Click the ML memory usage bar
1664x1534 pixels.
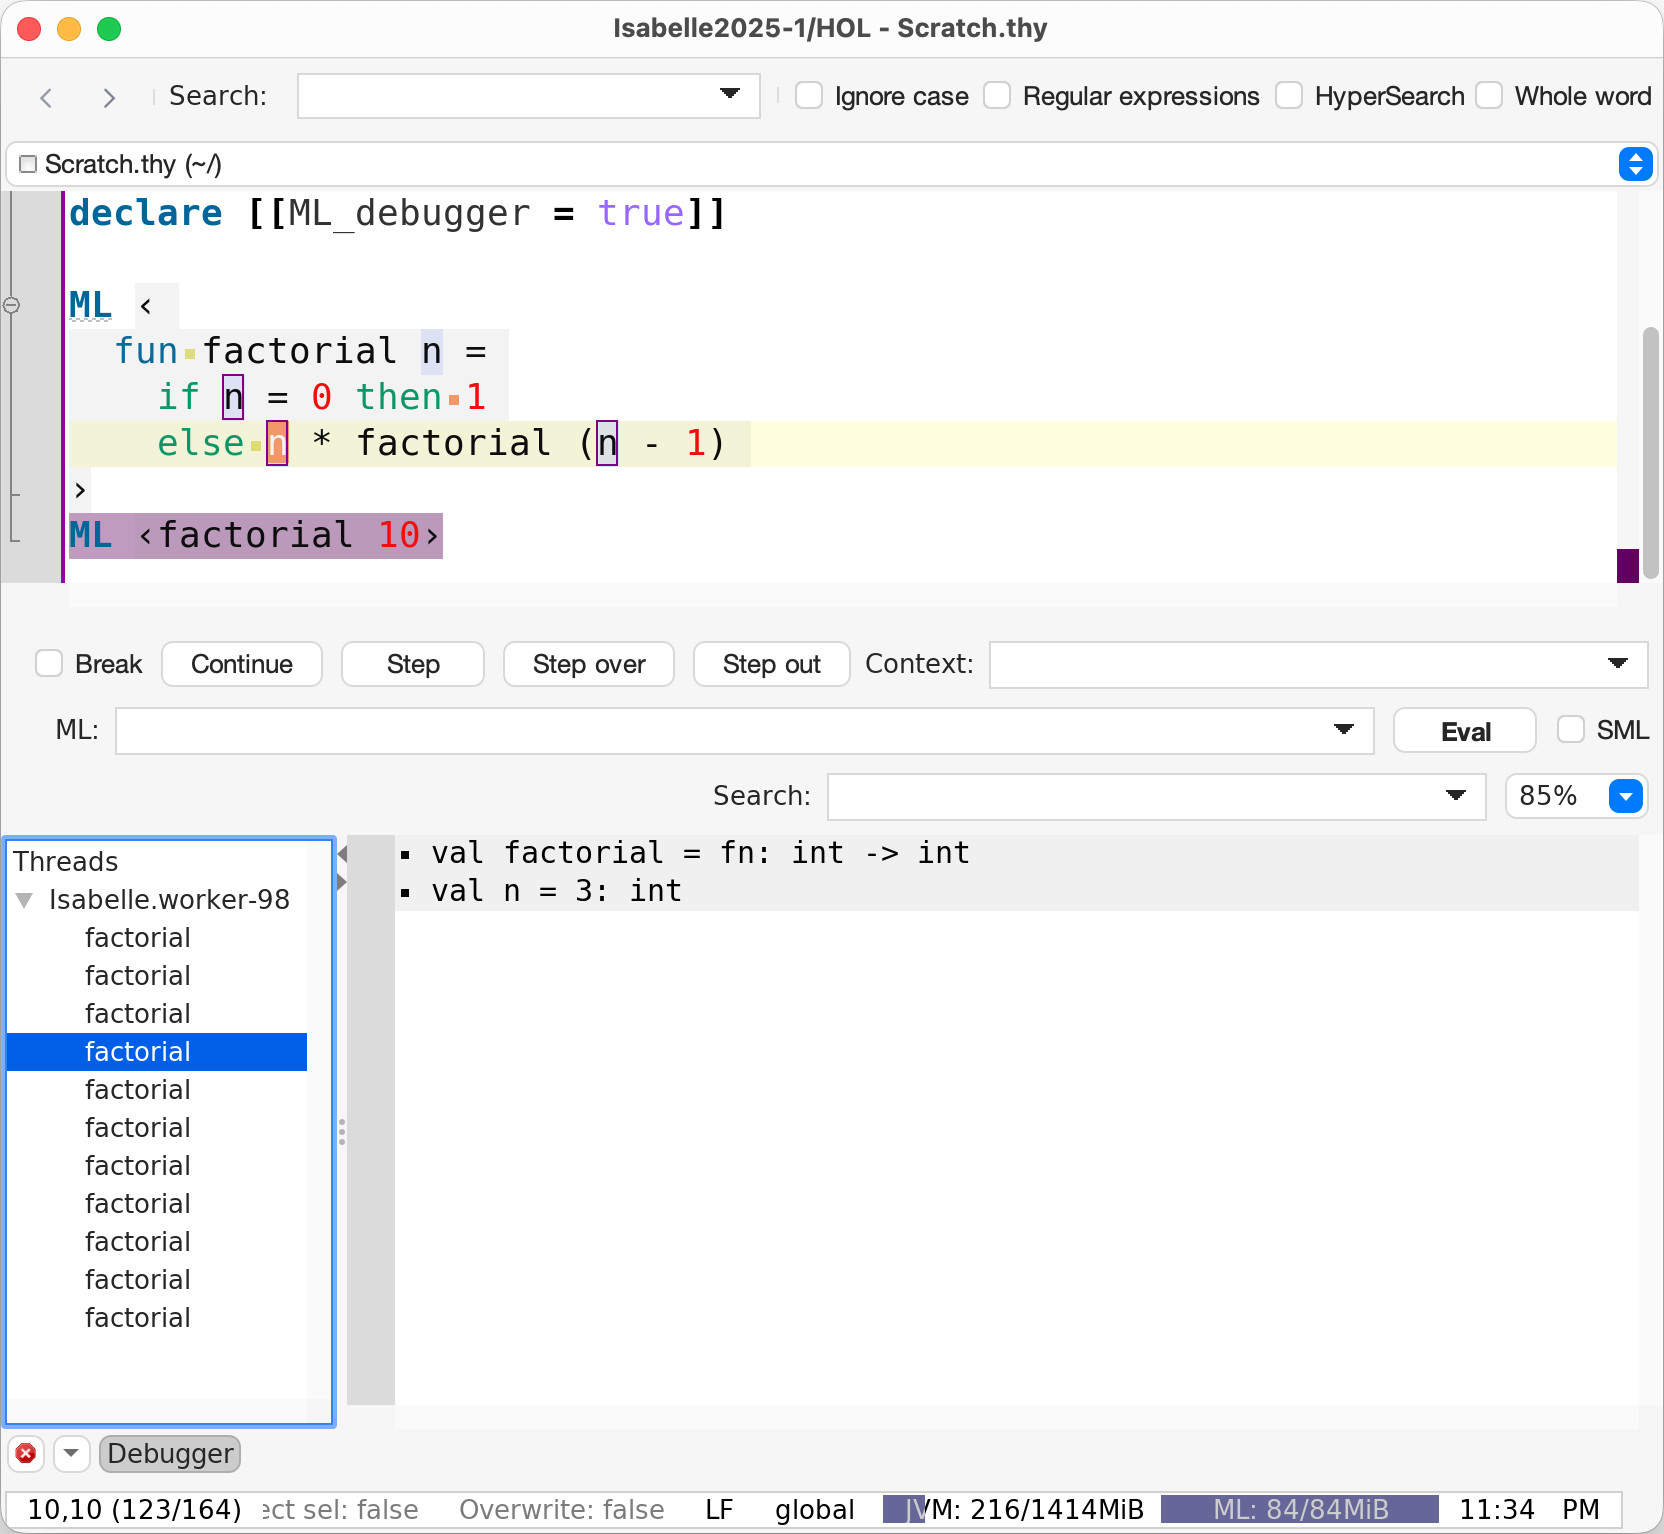point(1299,1509)
